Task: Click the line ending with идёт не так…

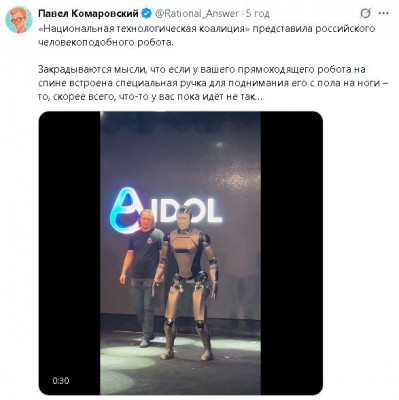Action: click(x=149, y=97)
